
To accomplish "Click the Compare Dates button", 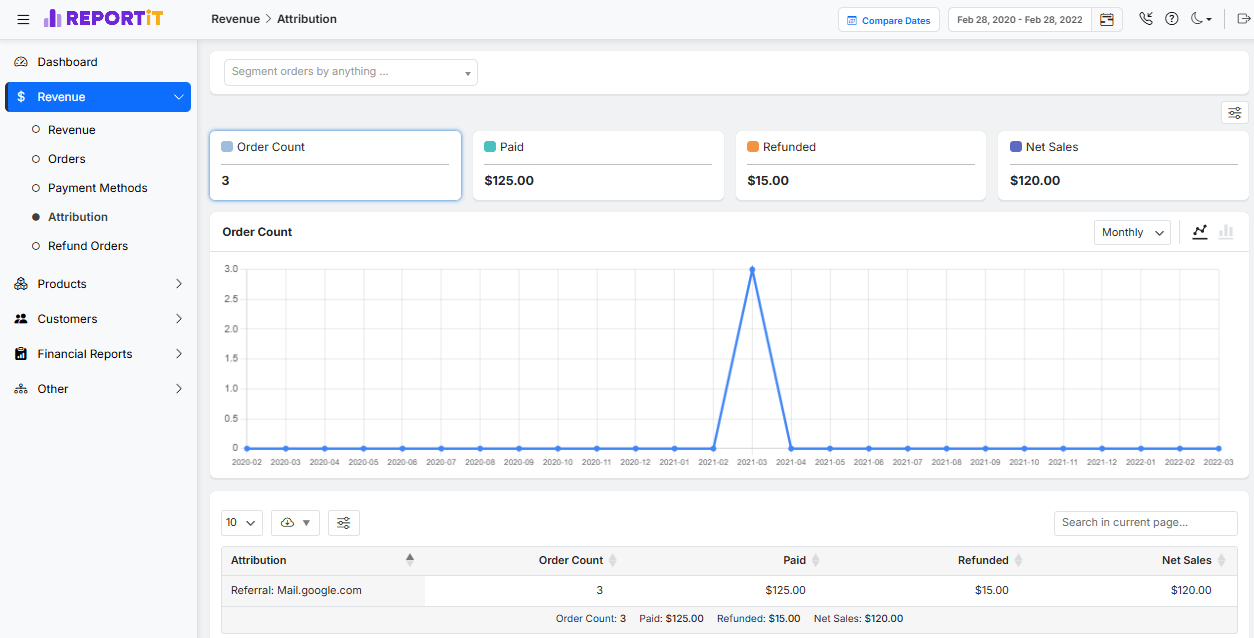I will [x=888, y=20].
